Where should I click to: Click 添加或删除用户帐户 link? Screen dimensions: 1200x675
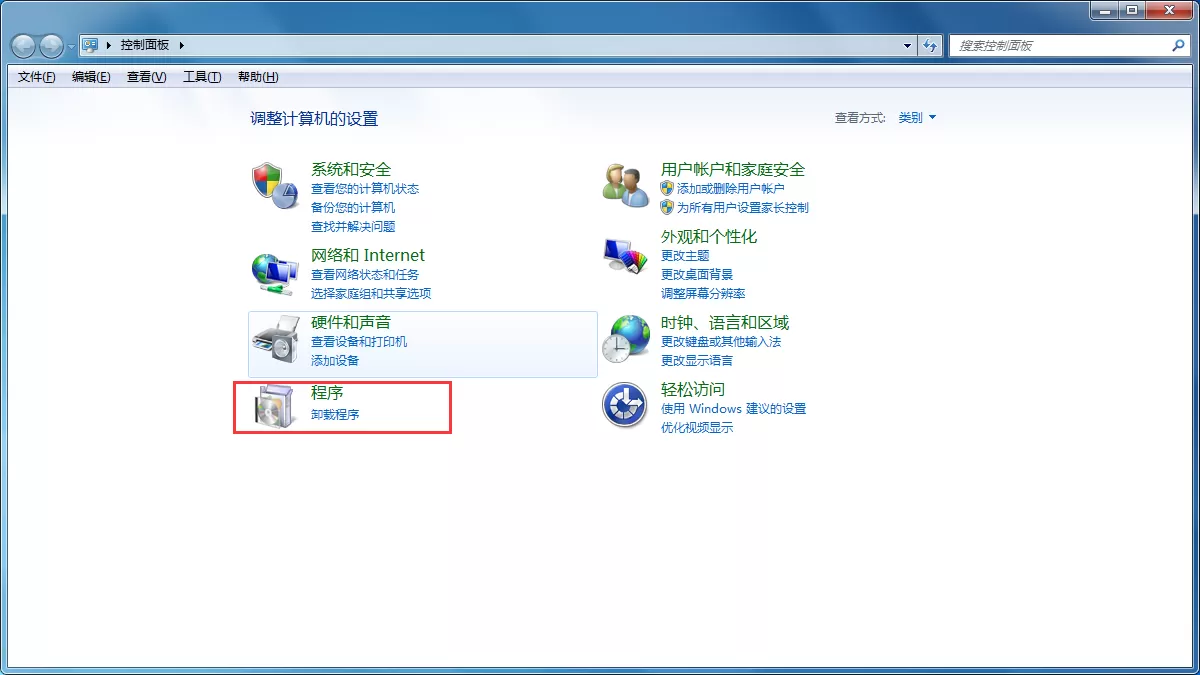[731, 188]
